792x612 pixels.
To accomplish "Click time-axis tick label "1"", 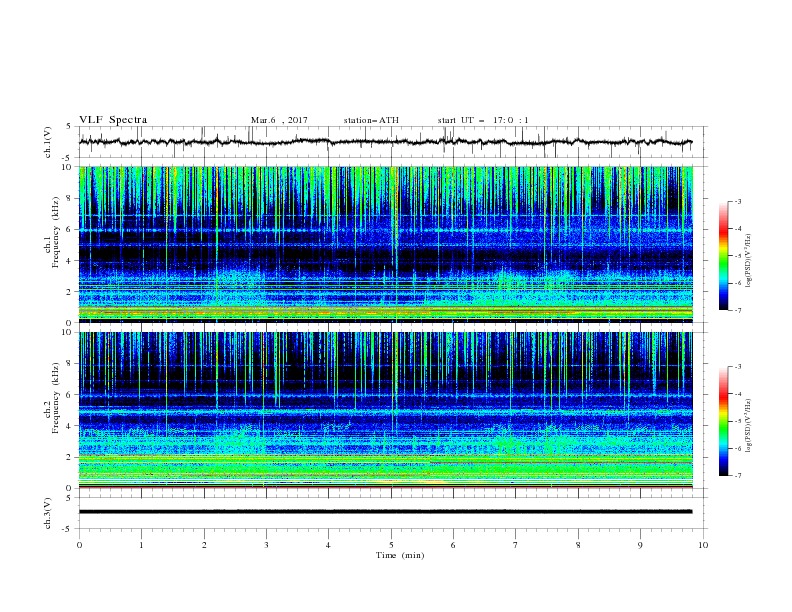I will point(141,545).
